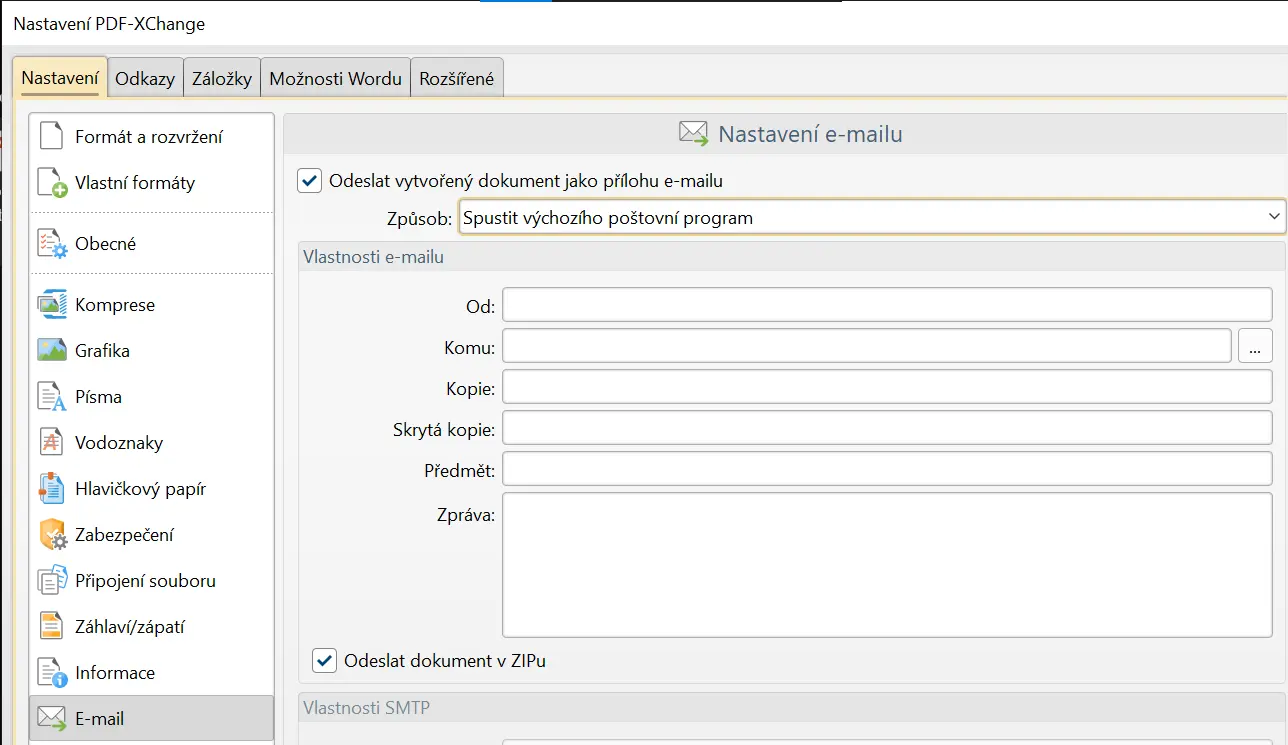Select the Zabezpečení sidebar label

[124, 535]
